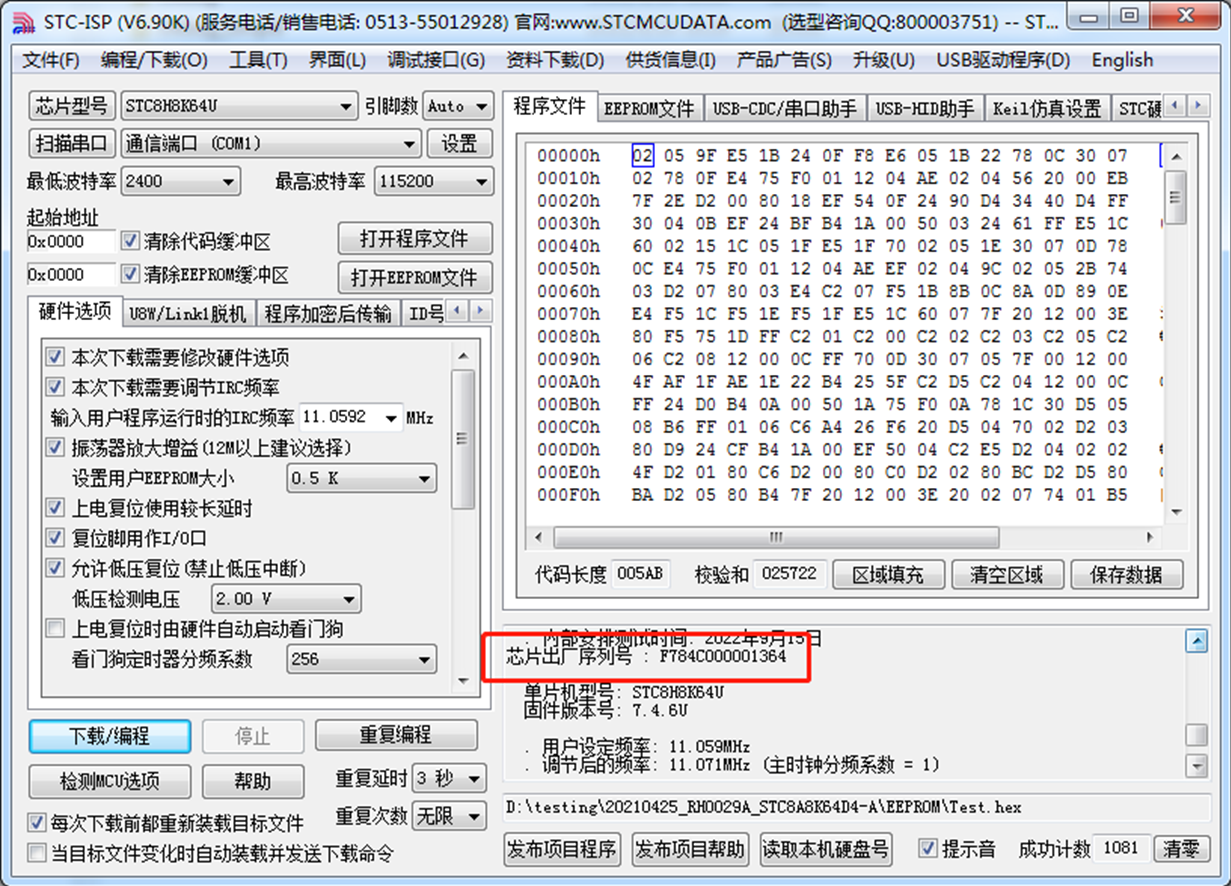1231x886 pixels.
Task: Click hex view scrollbar up arrow
Action: (x=1176, y=156)
